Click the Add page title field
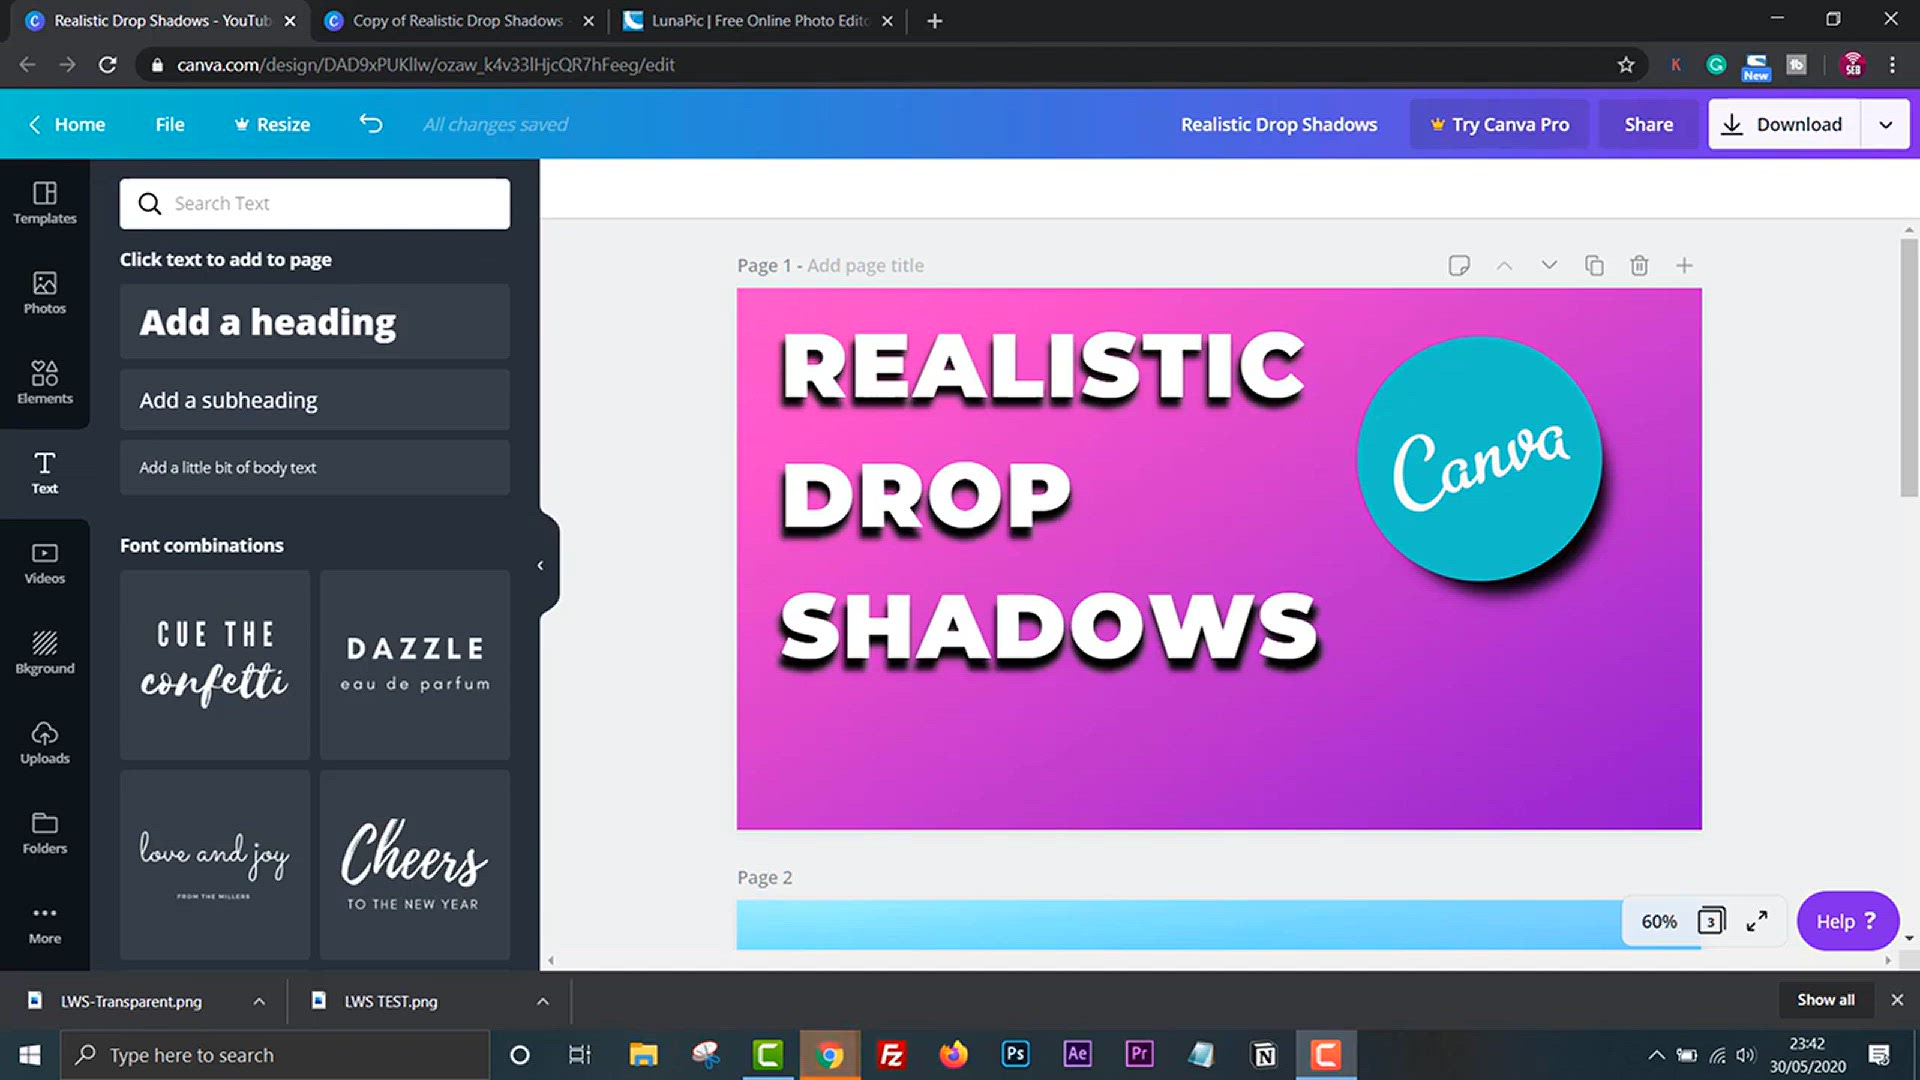Screen dimensions: 1920x1080 click(865, 265)
